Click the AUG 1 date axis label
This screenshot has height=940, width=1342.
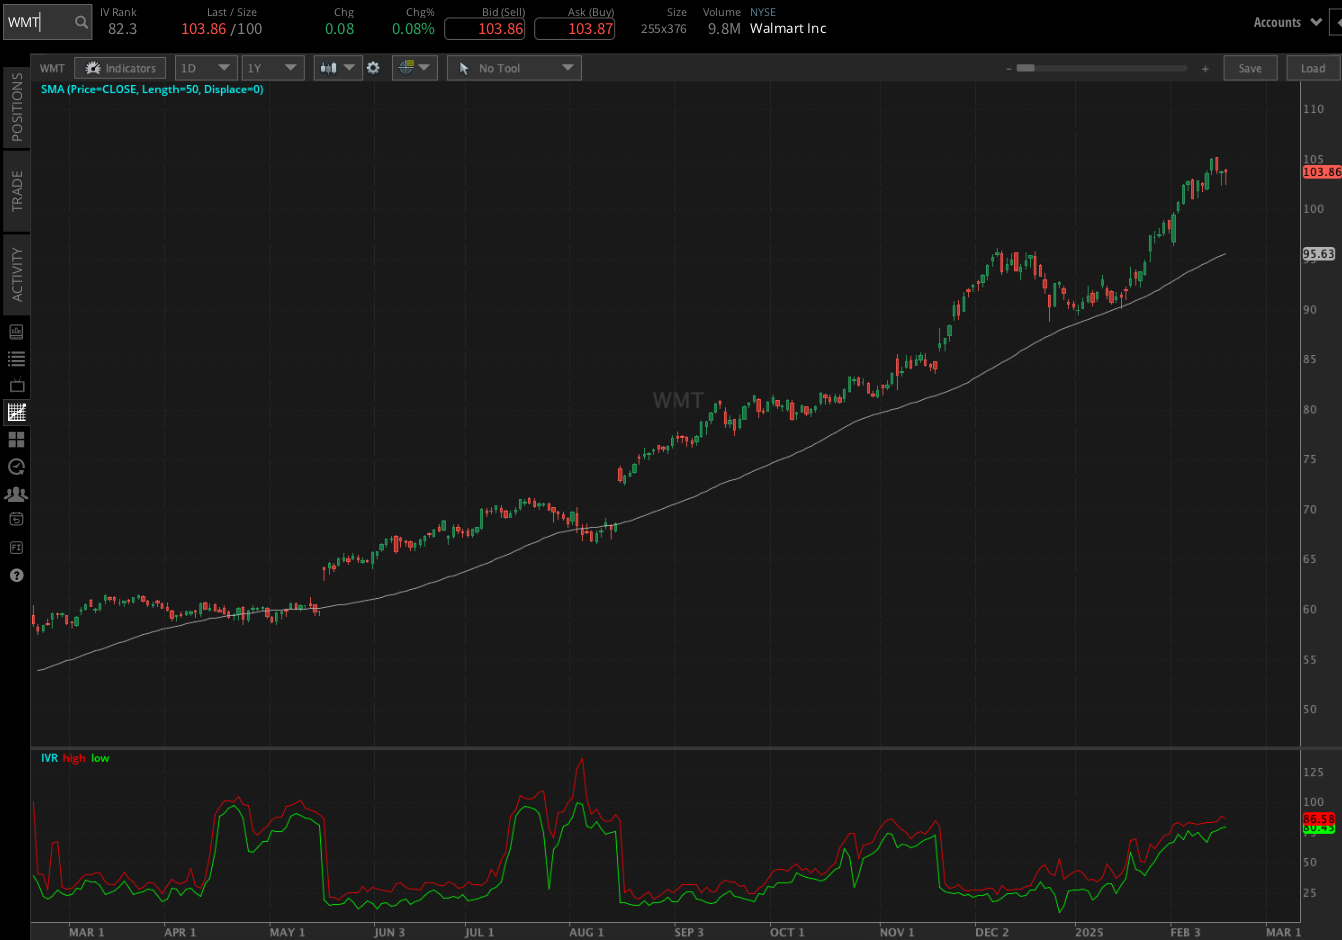(x=586, y=932)
